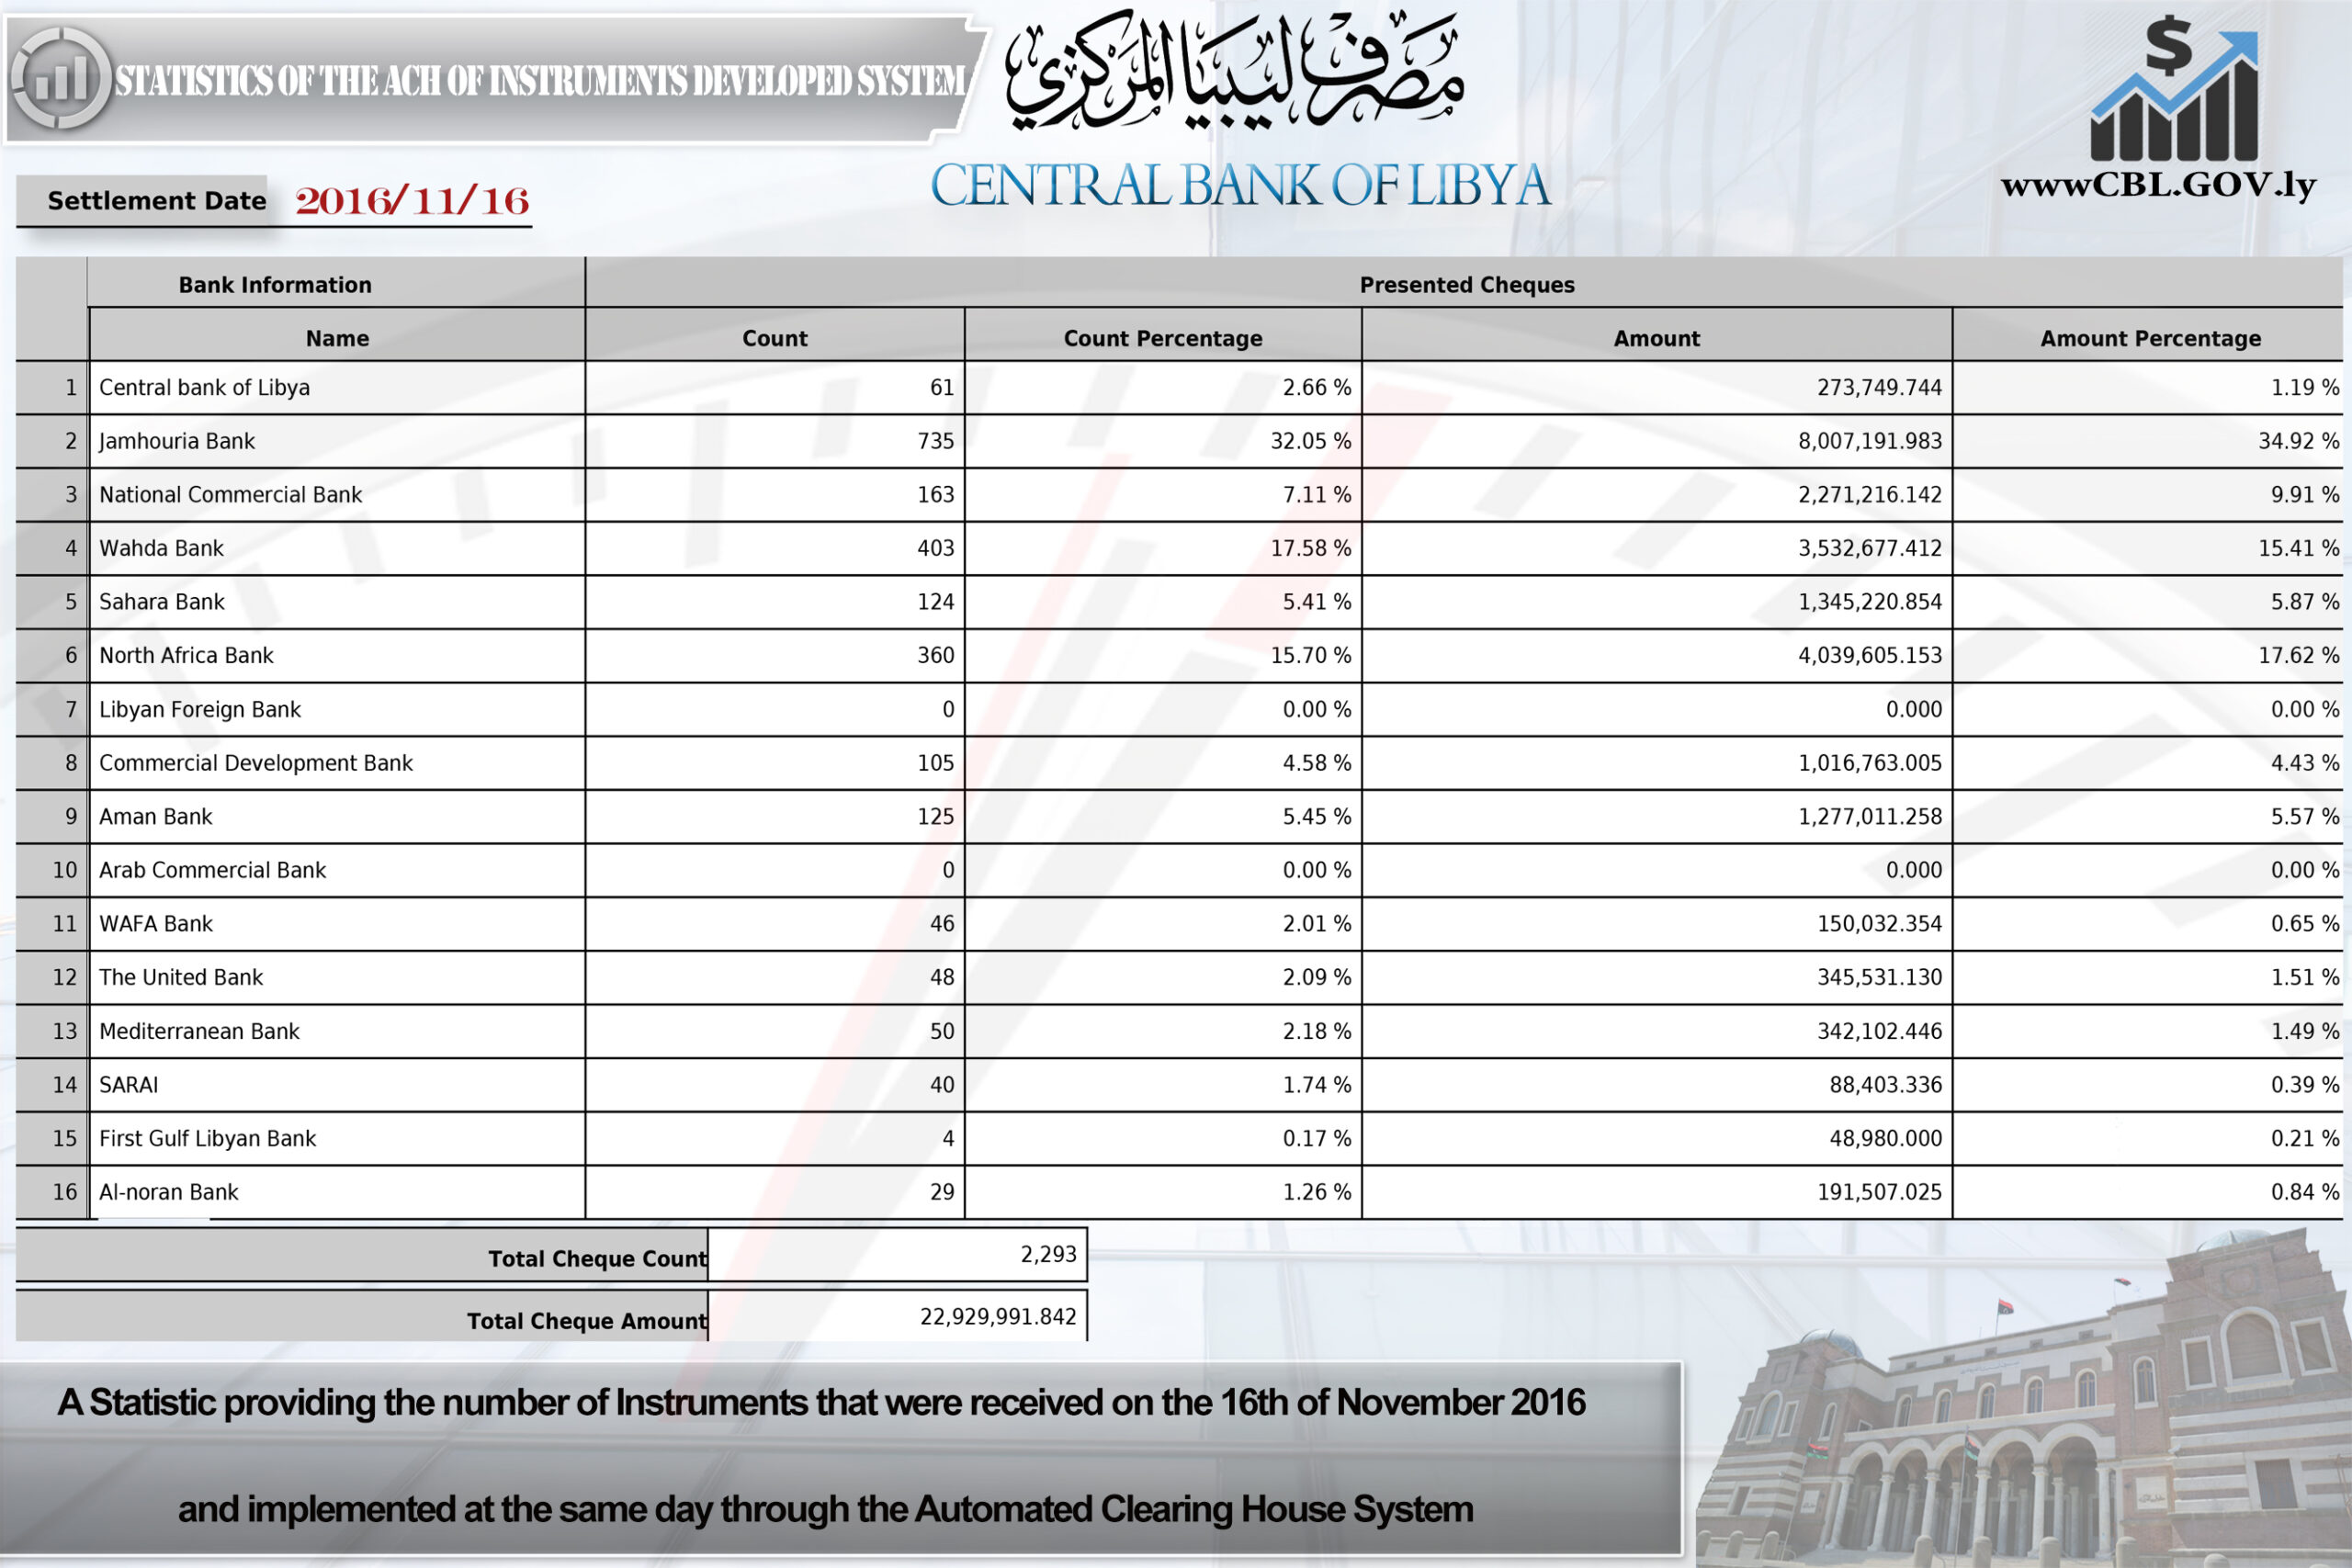Click the Name column header
The width and height of the screenshot is (2352, 1568).
(x=337, y=338)
